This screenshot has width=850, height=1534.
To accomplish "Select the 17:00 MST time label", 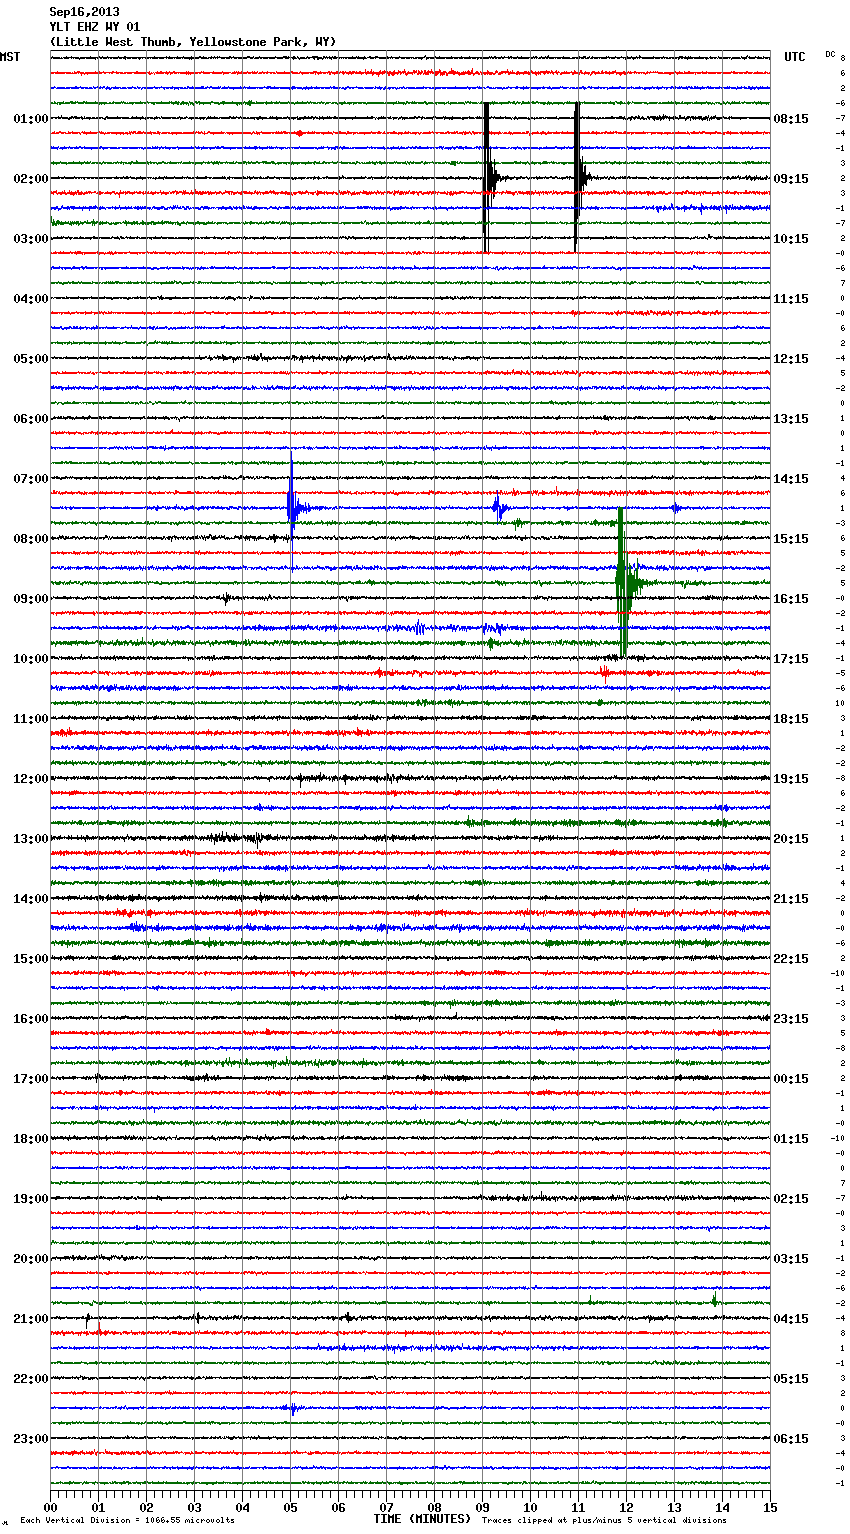I will coord(31,1079).
